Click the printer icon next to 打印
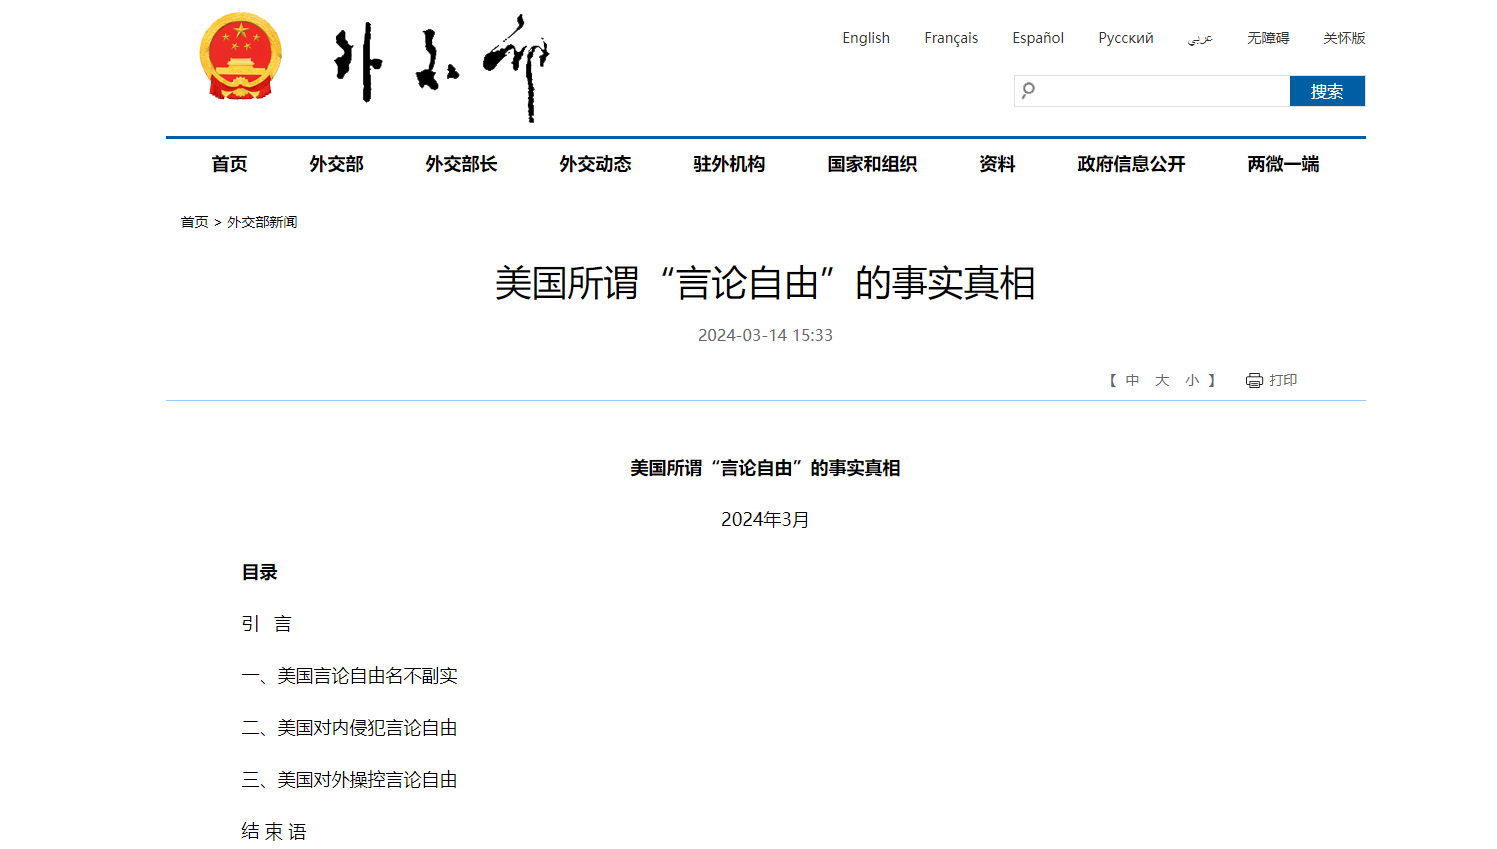 pos(1253,380)
